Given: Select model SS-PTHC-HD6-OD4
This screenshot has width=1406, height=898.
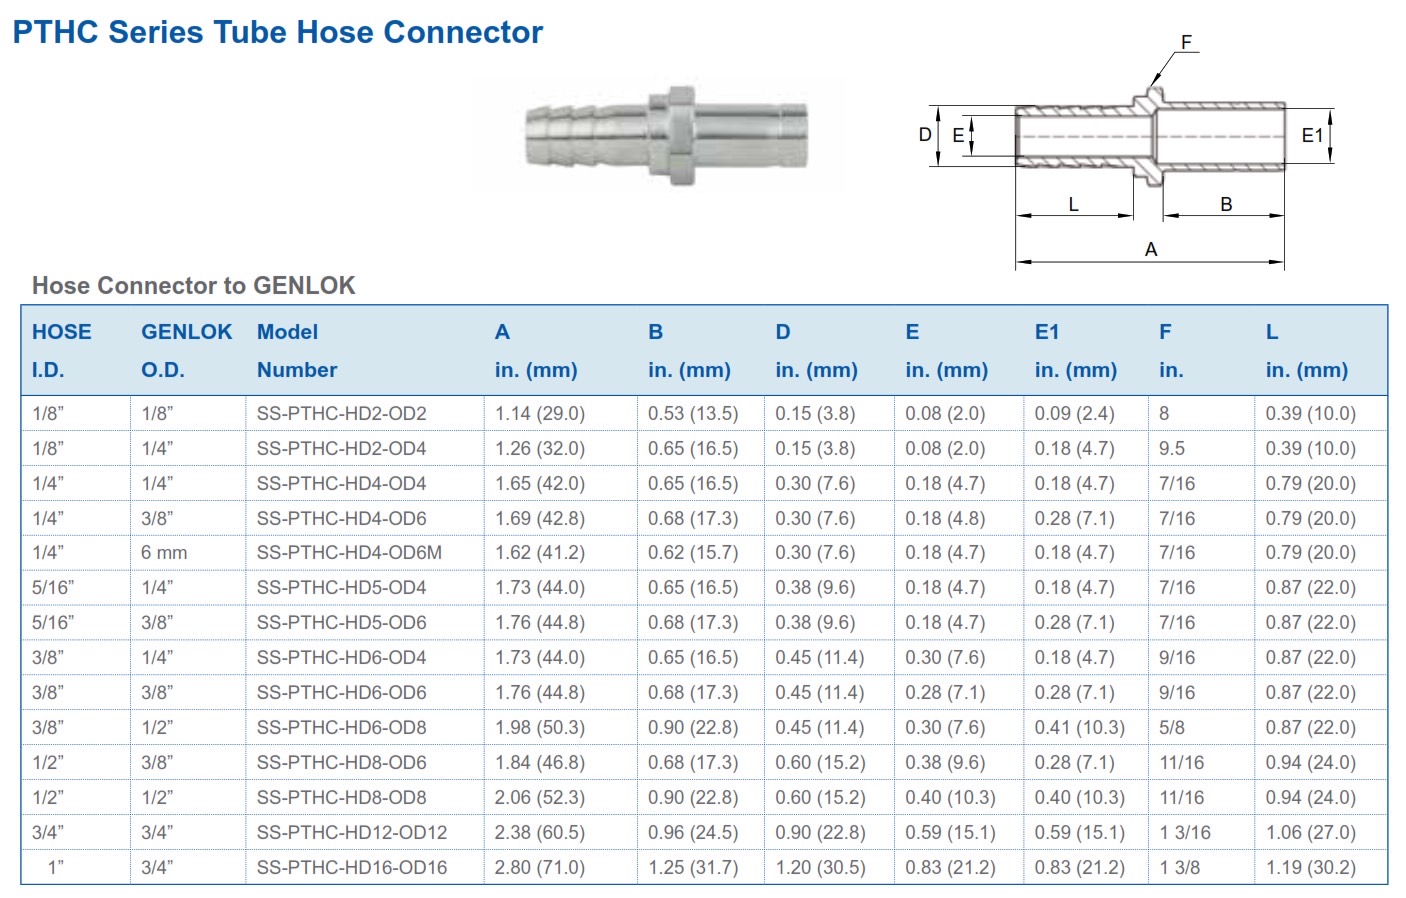Looking at the screenshot, I should click(341, 658).
